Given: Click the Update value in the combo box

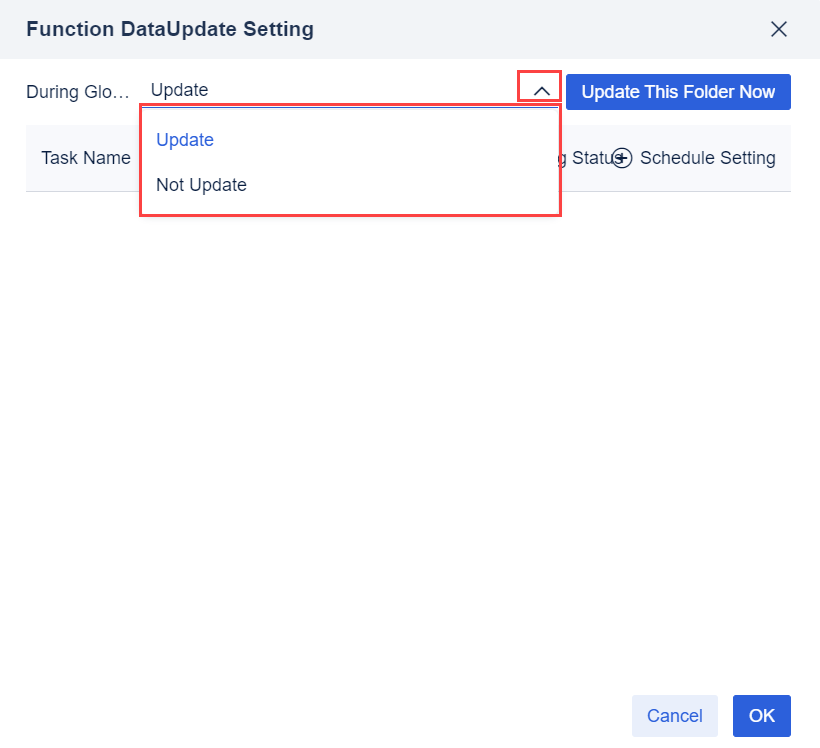Looking at the screenshot, I should coord(180,90).
